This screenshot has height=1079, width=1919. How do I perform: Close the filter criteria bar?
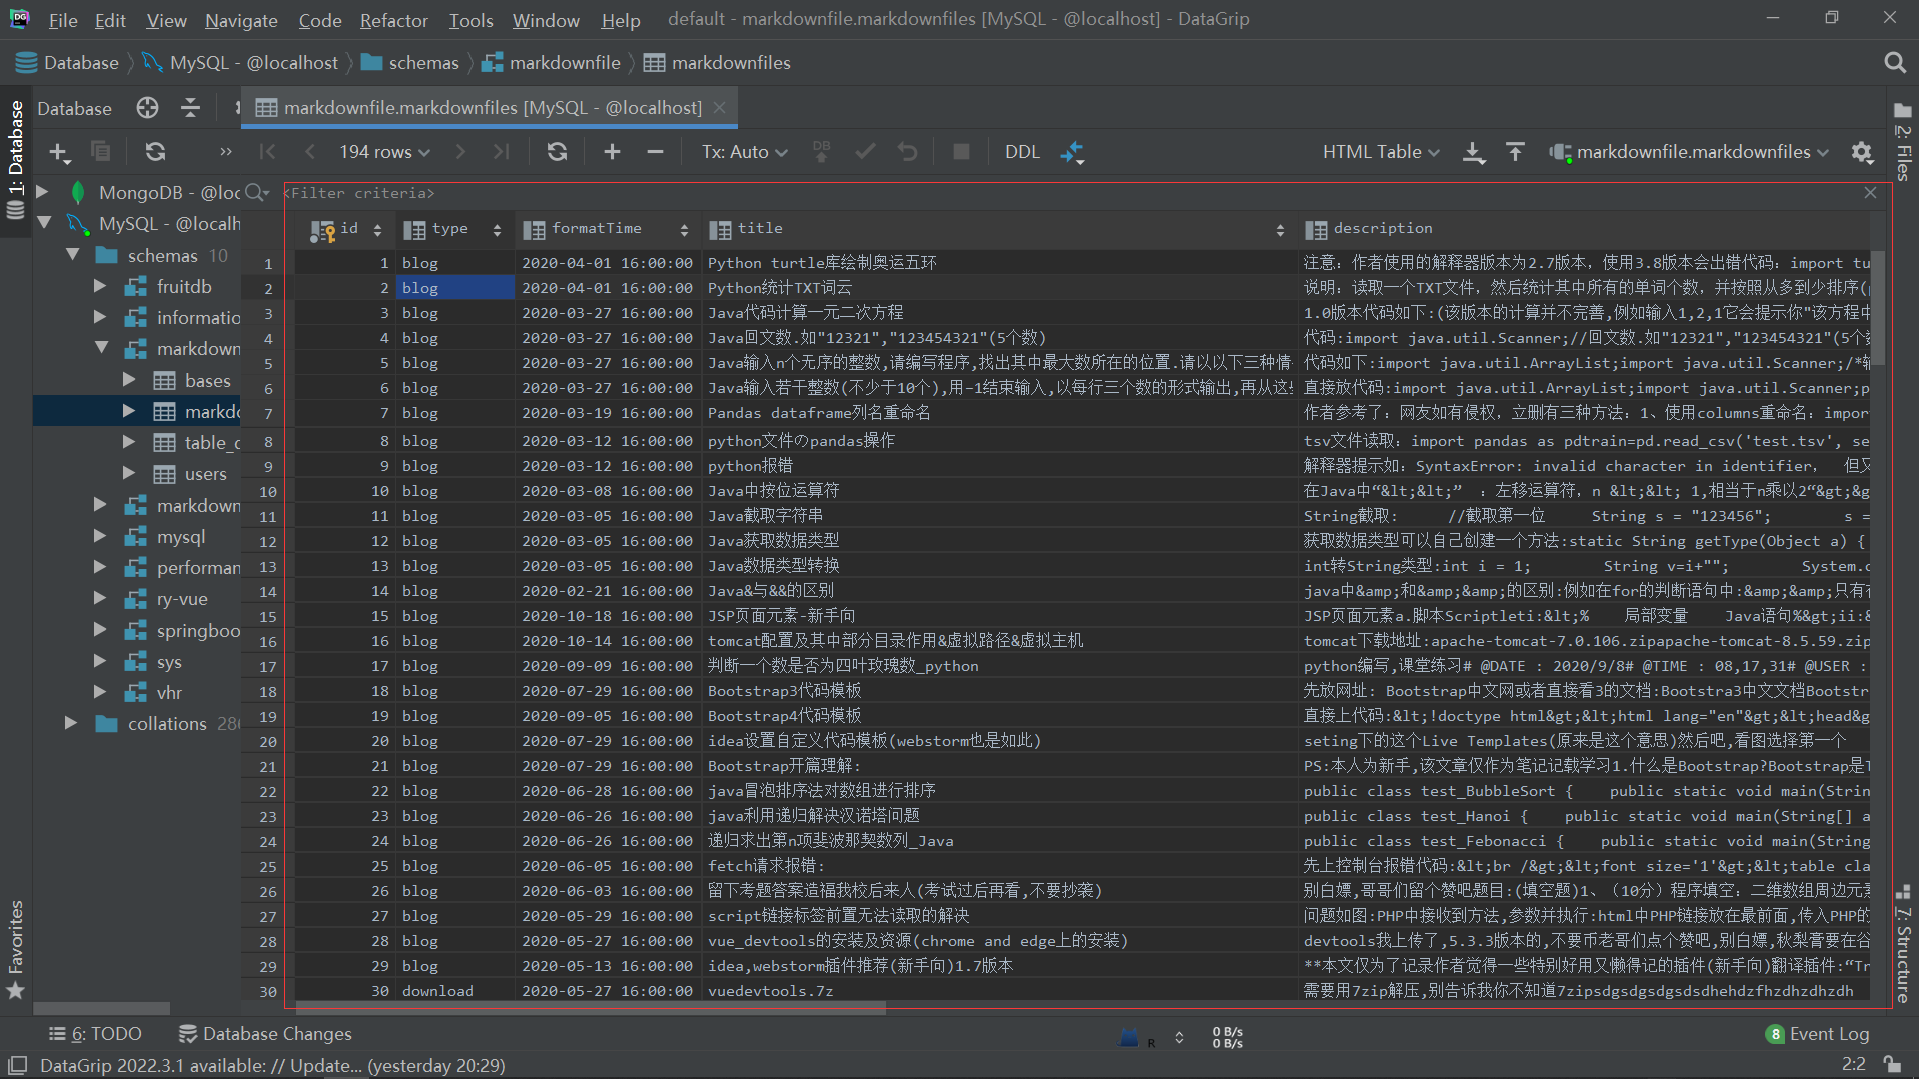pyautogui.click(x=1870, y=193)
